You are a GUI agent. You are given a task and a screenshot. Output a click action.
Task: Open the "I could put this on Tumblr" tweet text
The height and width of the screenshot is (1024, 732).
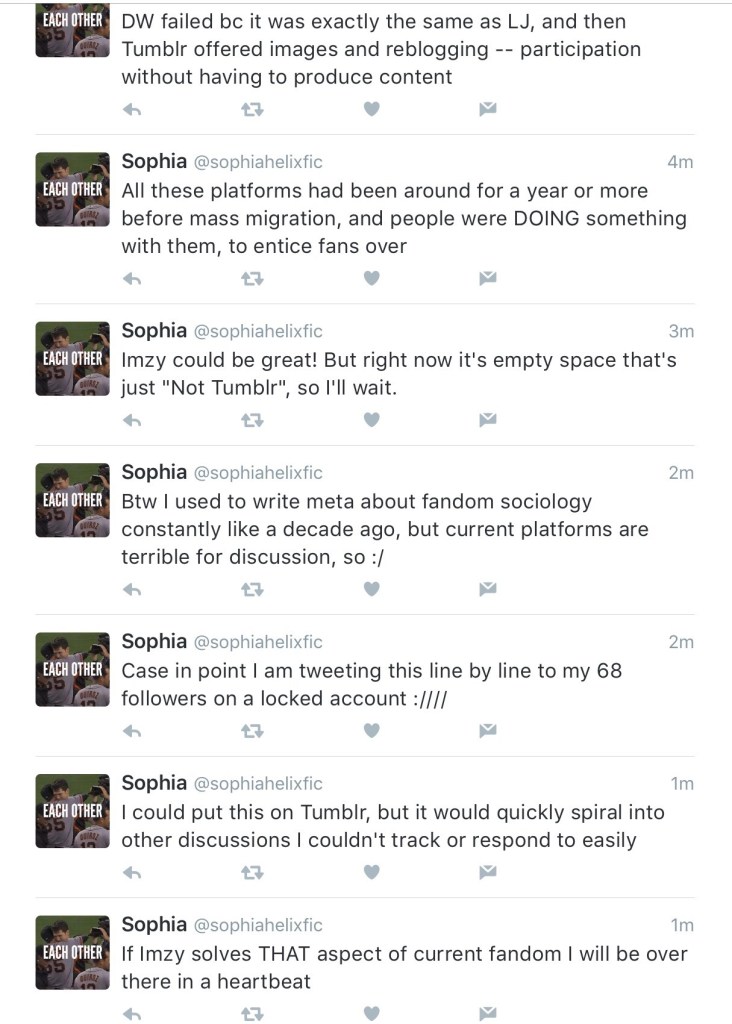coord(392,826)
